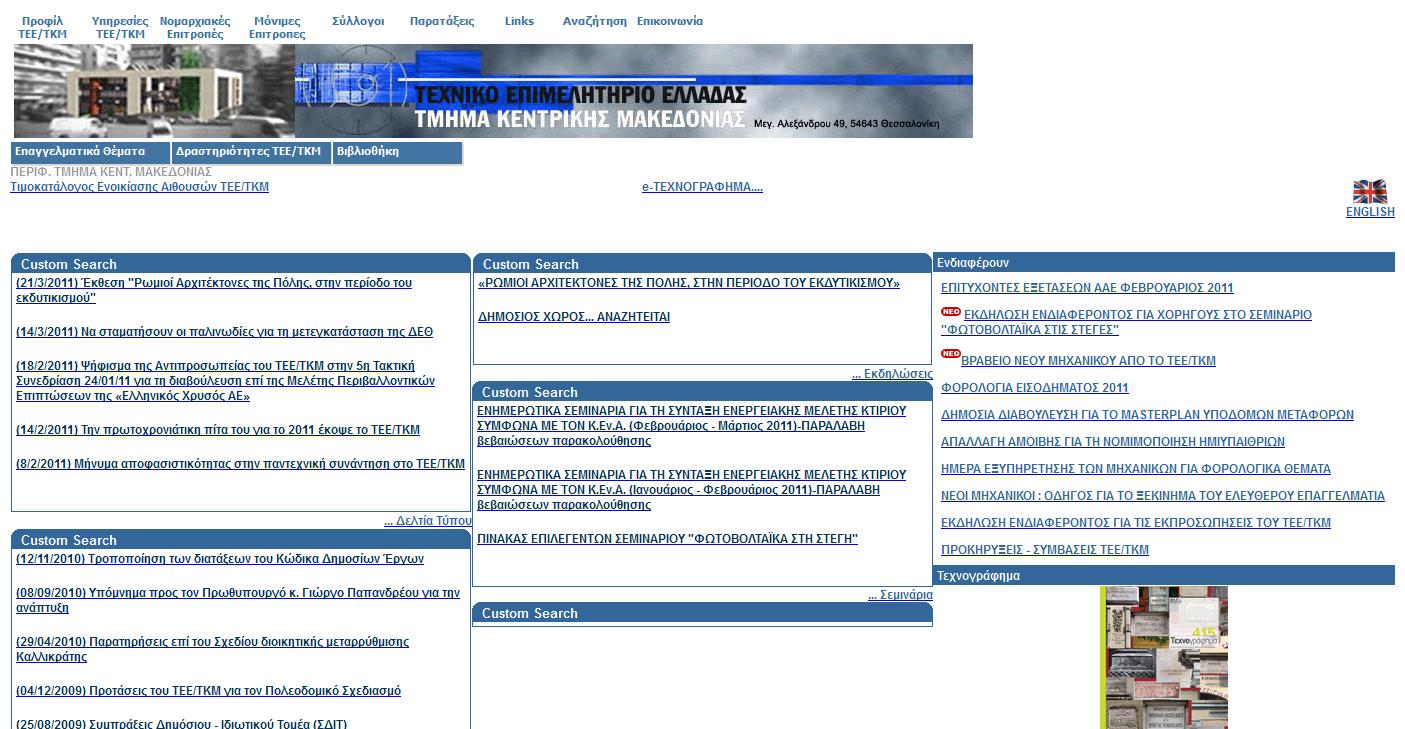Show more events via Εκδηλώσεις link
The image size is (1405, 729).
pyautogui.click(x=891, y=374)
